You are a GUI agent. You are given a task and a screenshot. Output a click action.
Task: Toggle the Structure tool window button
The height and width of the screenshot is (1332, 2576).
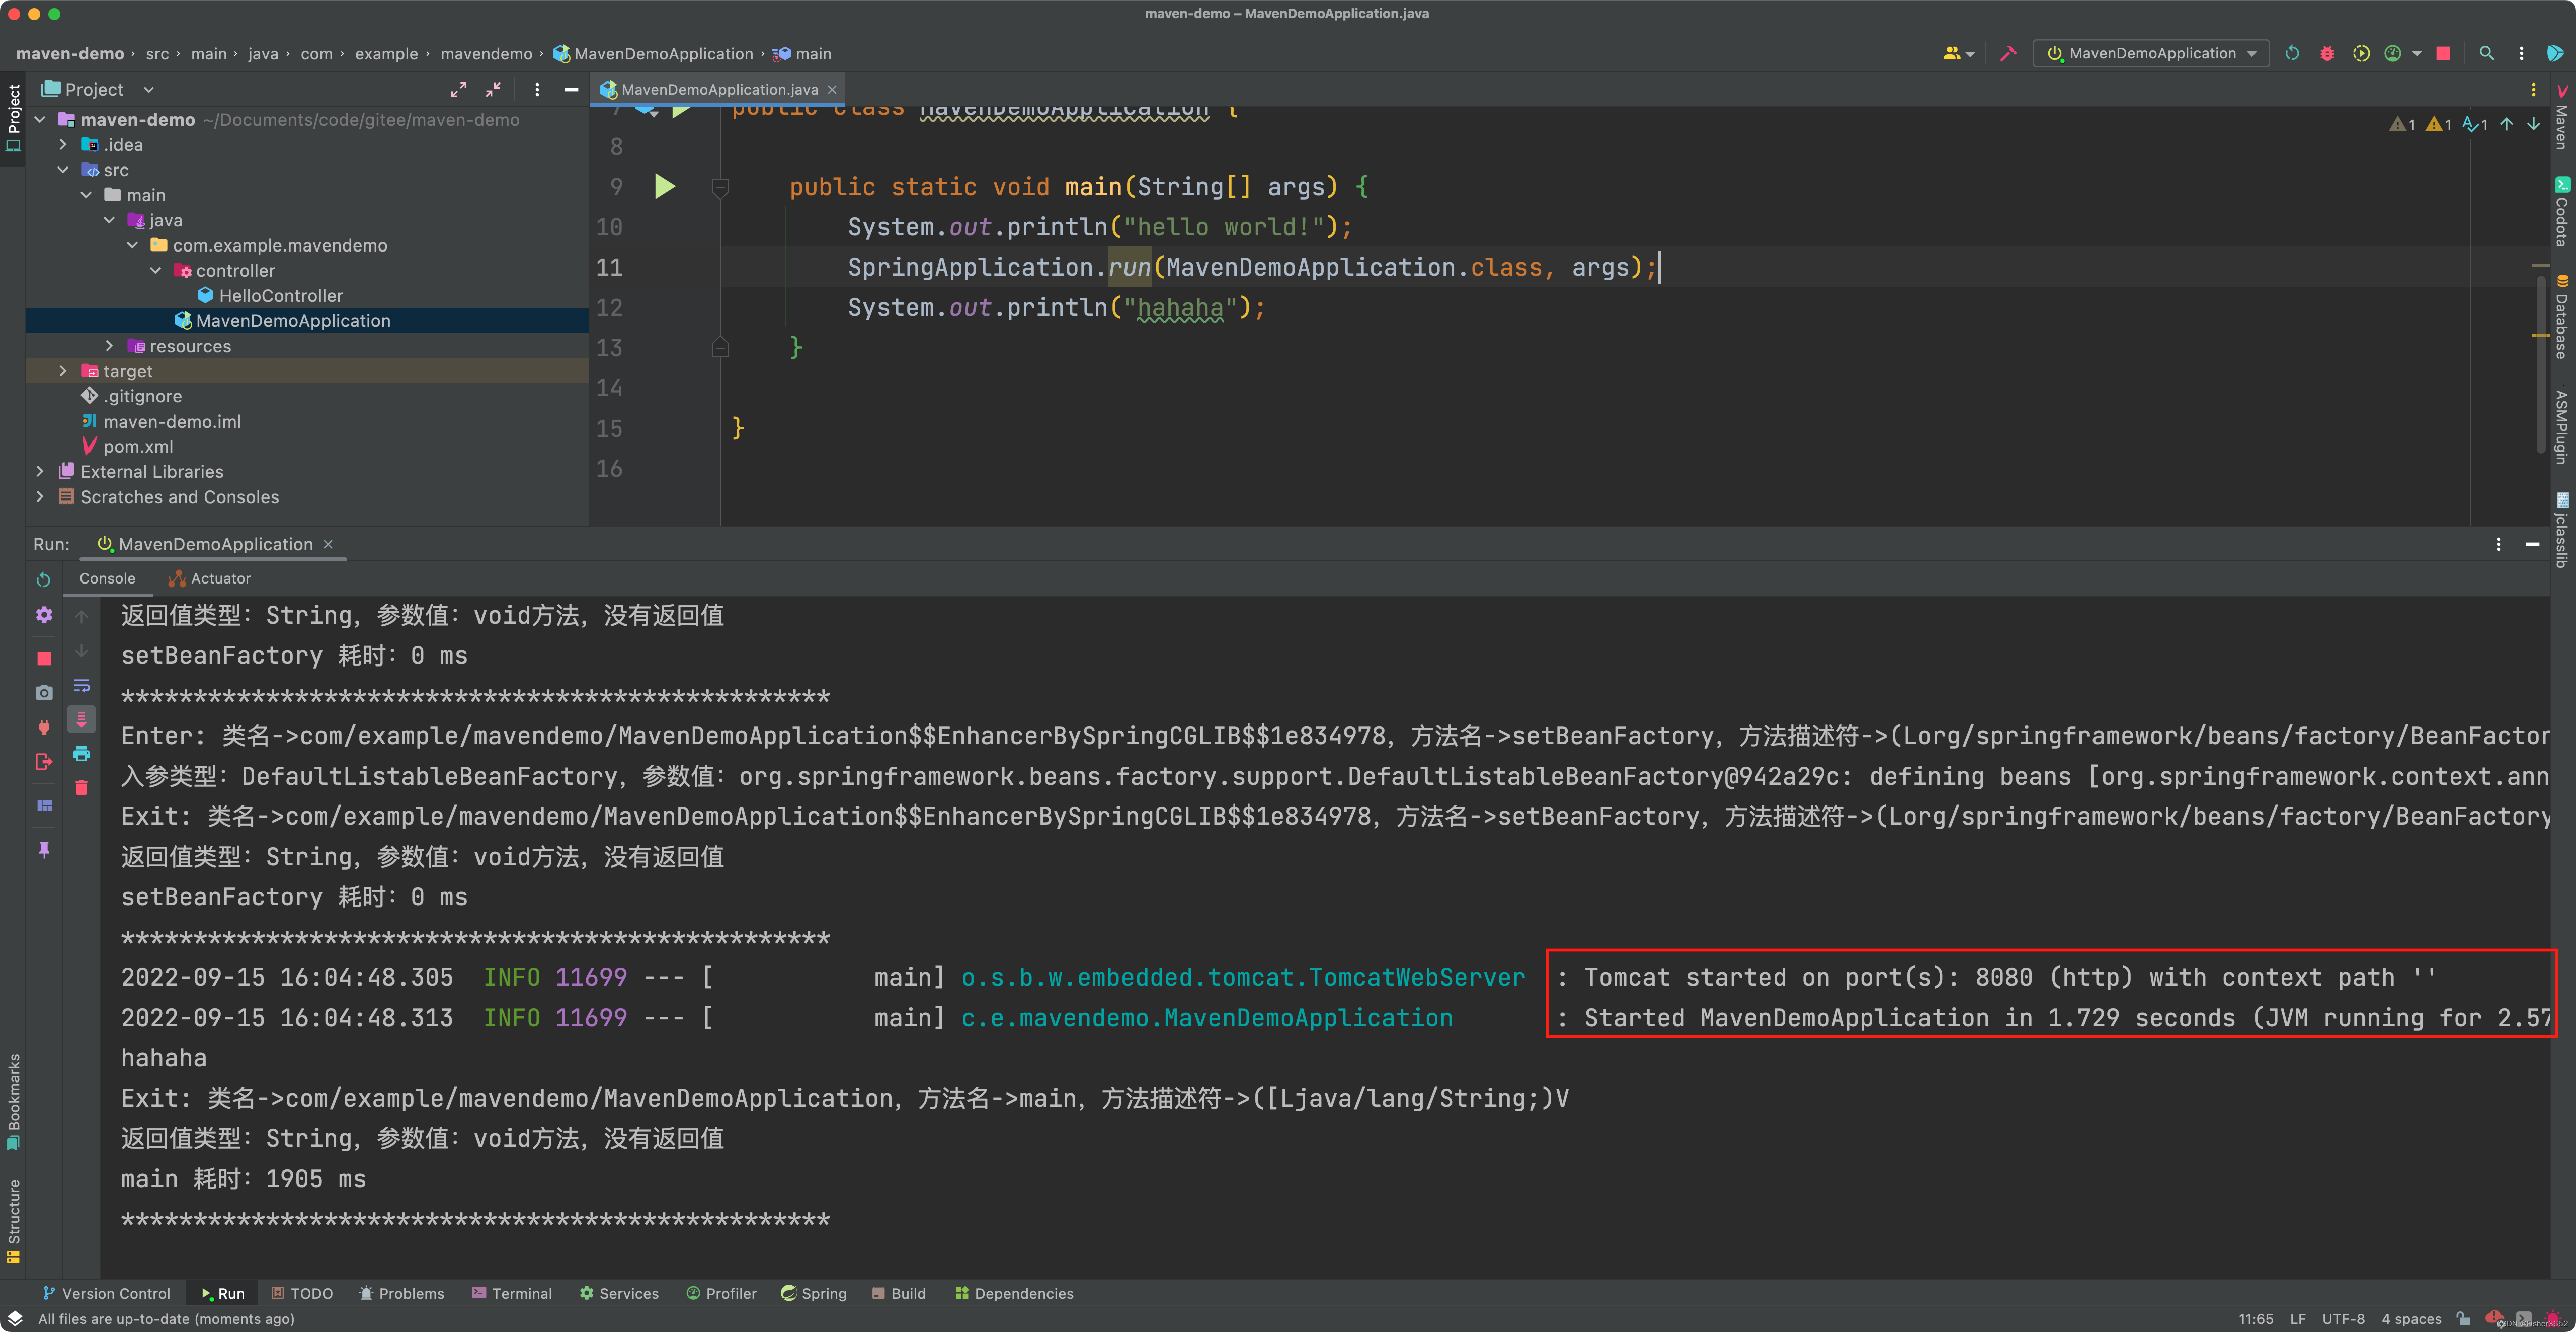click(x=13, y=1221)
